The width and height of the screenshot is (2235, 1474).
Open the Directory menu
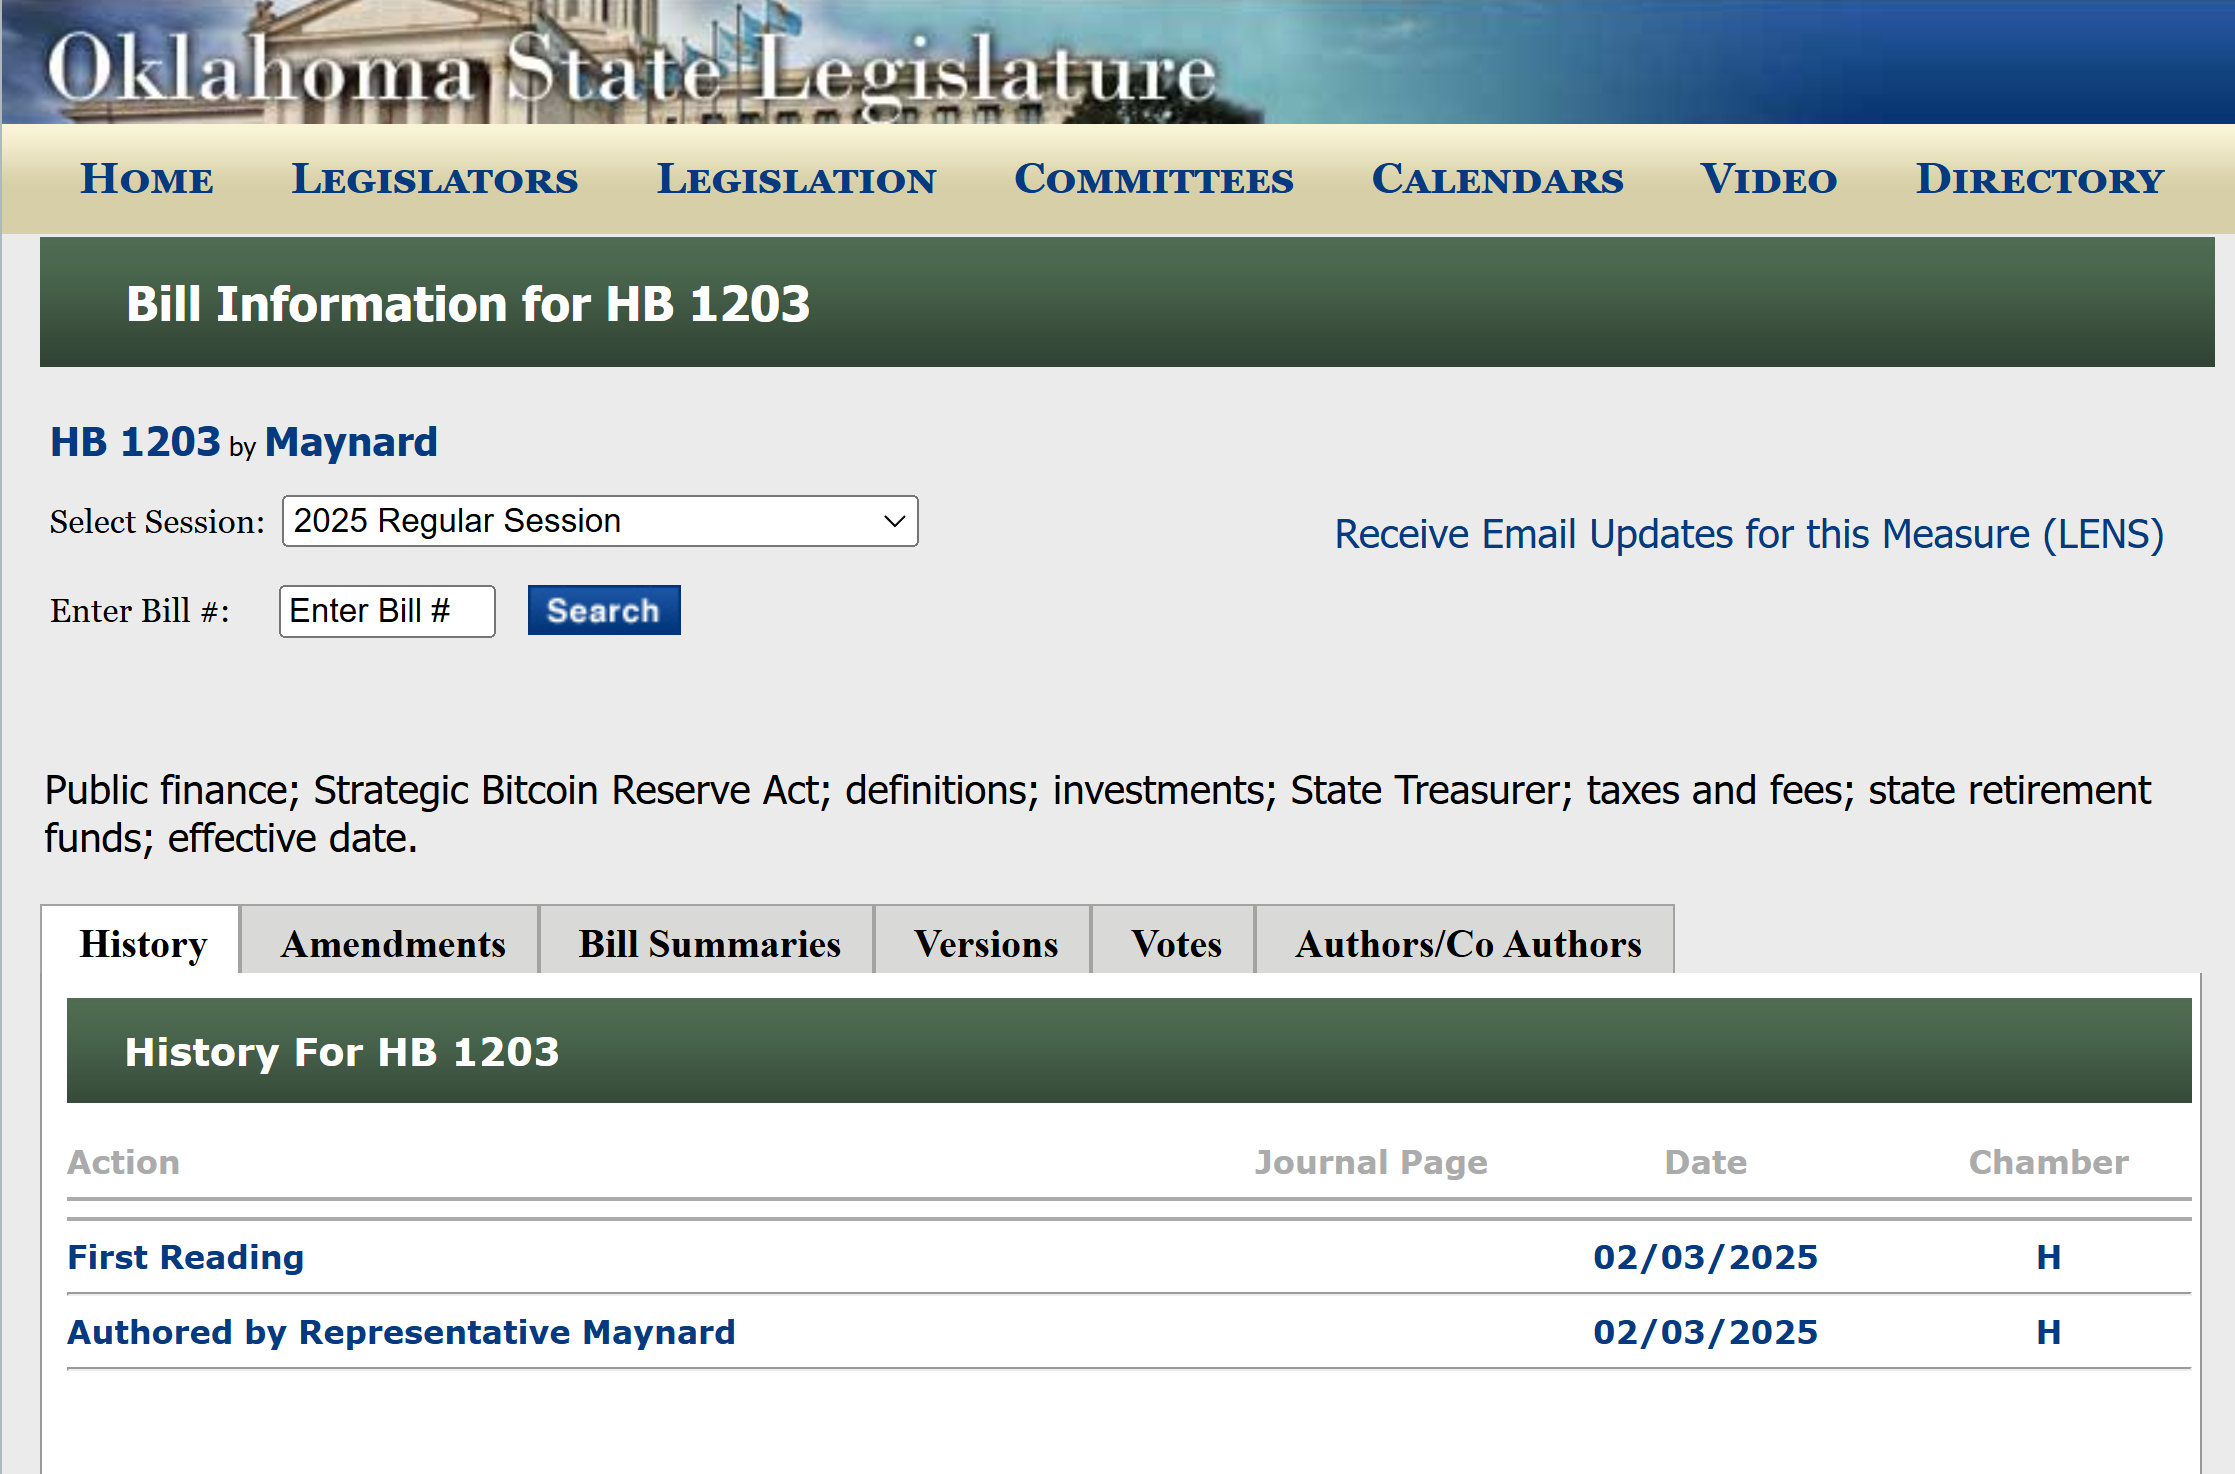[x=2039, y=180]
